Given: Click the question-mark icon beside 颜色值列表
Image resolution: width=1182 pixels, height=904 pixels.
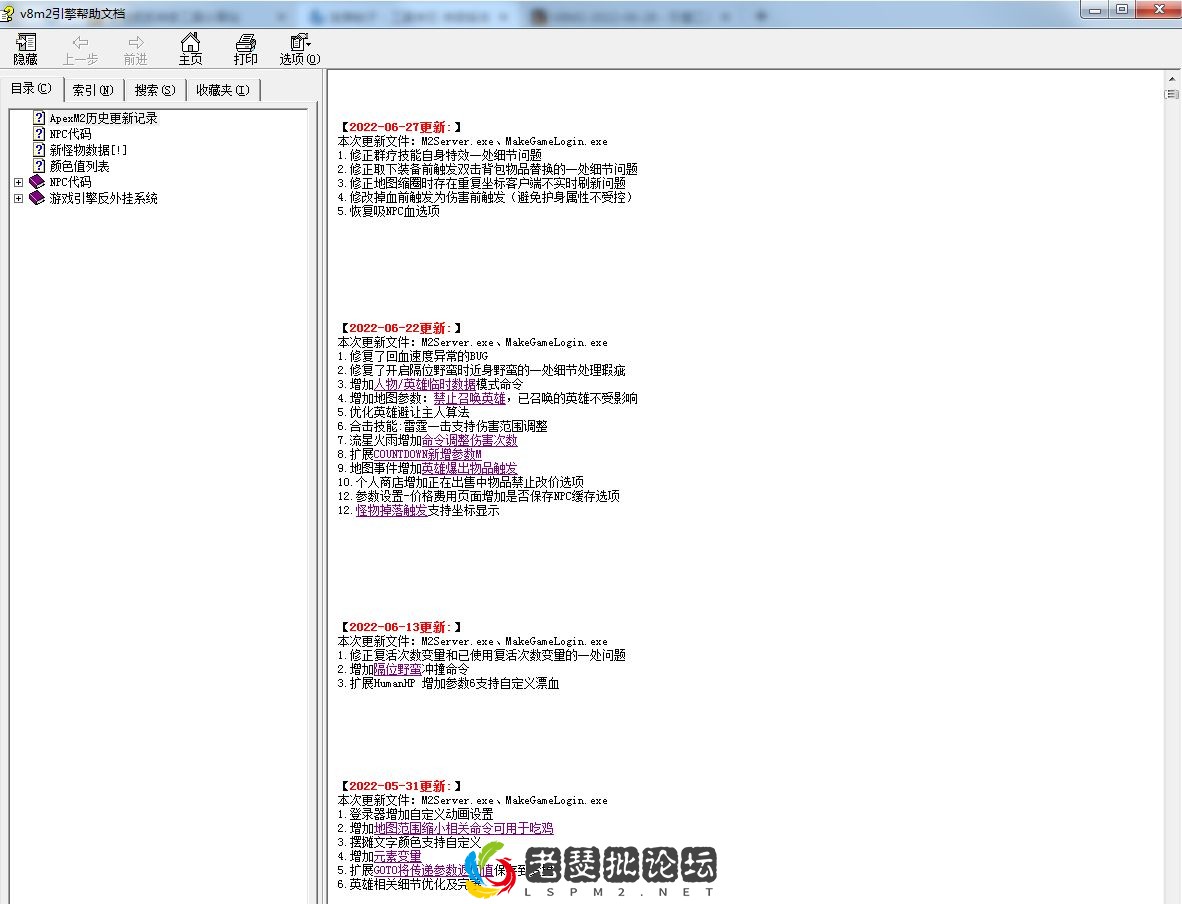Looking at the screenshot, I should pos(38,166).
